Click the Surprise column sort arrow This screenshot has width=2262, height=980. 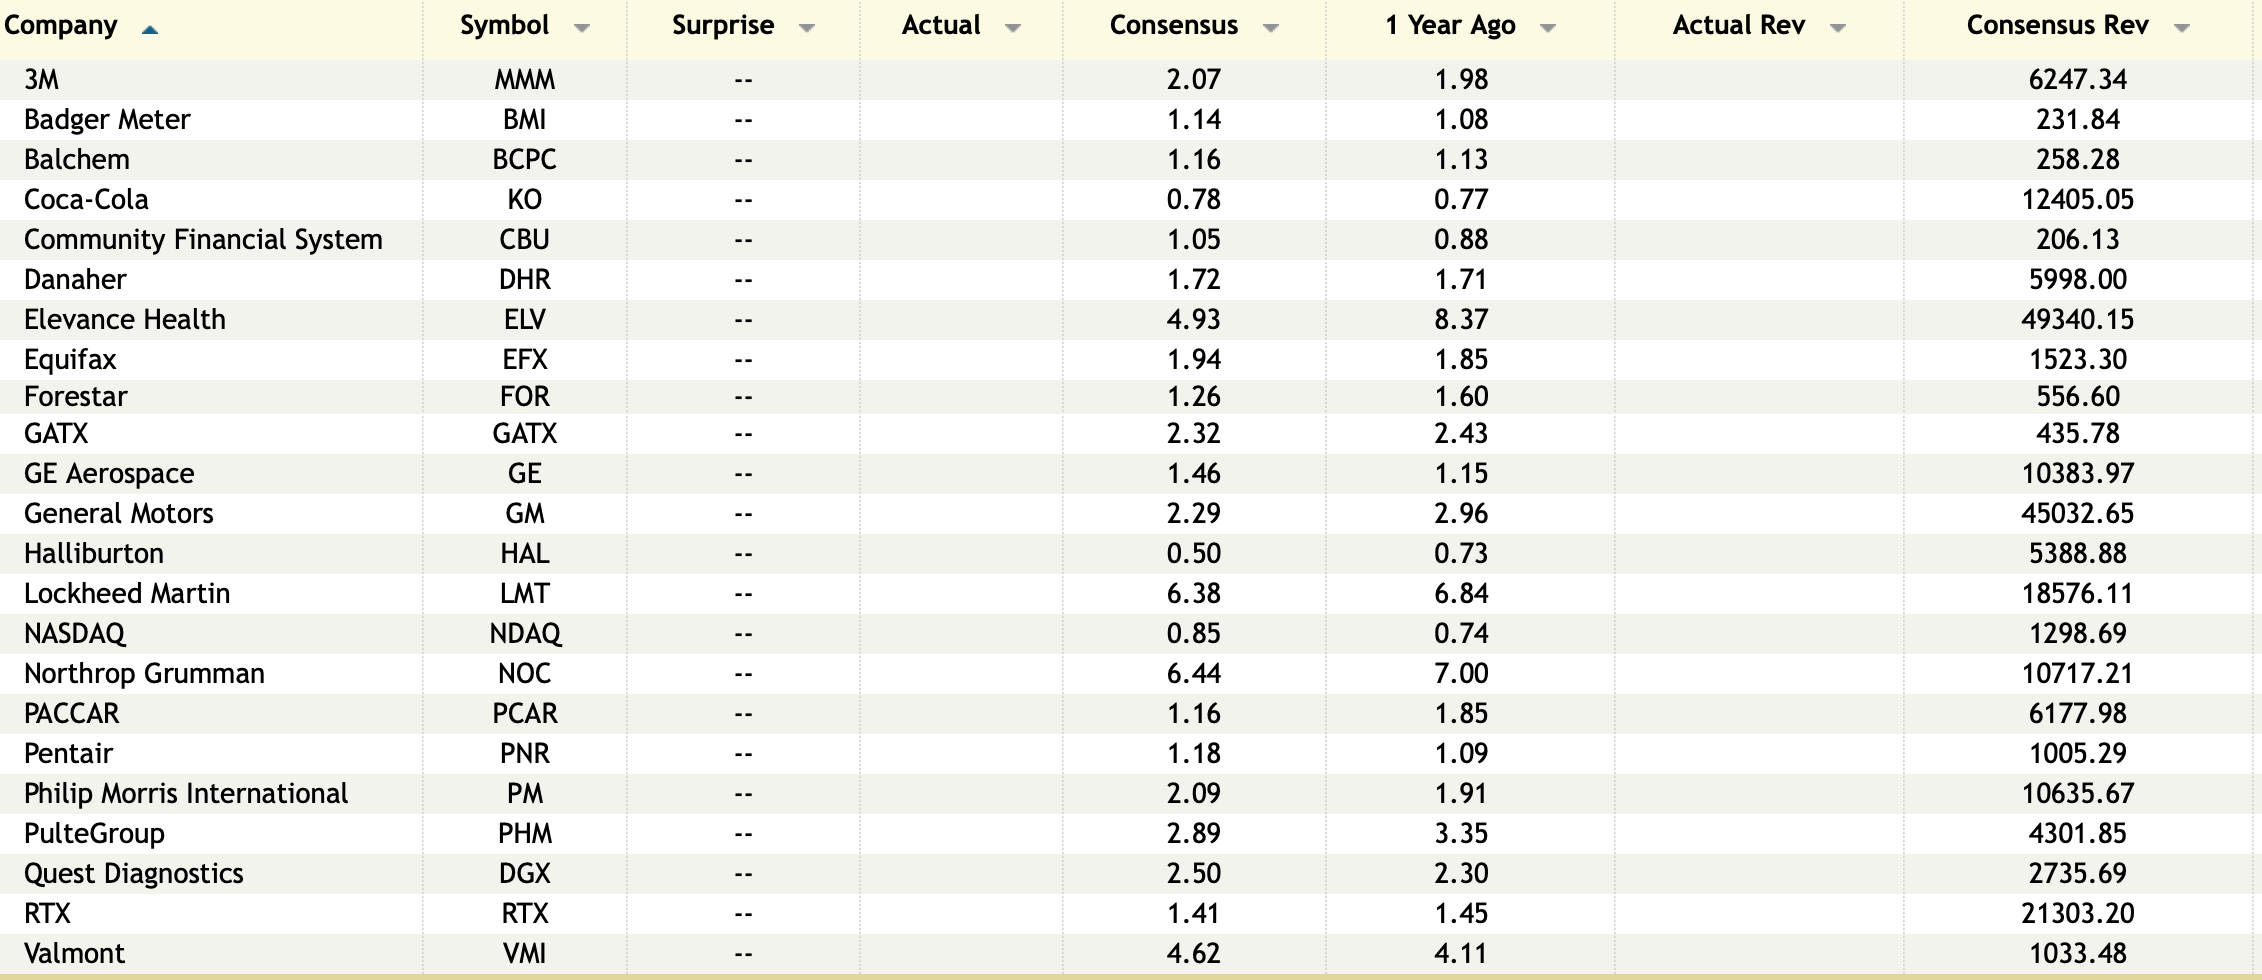coord(807,29)
